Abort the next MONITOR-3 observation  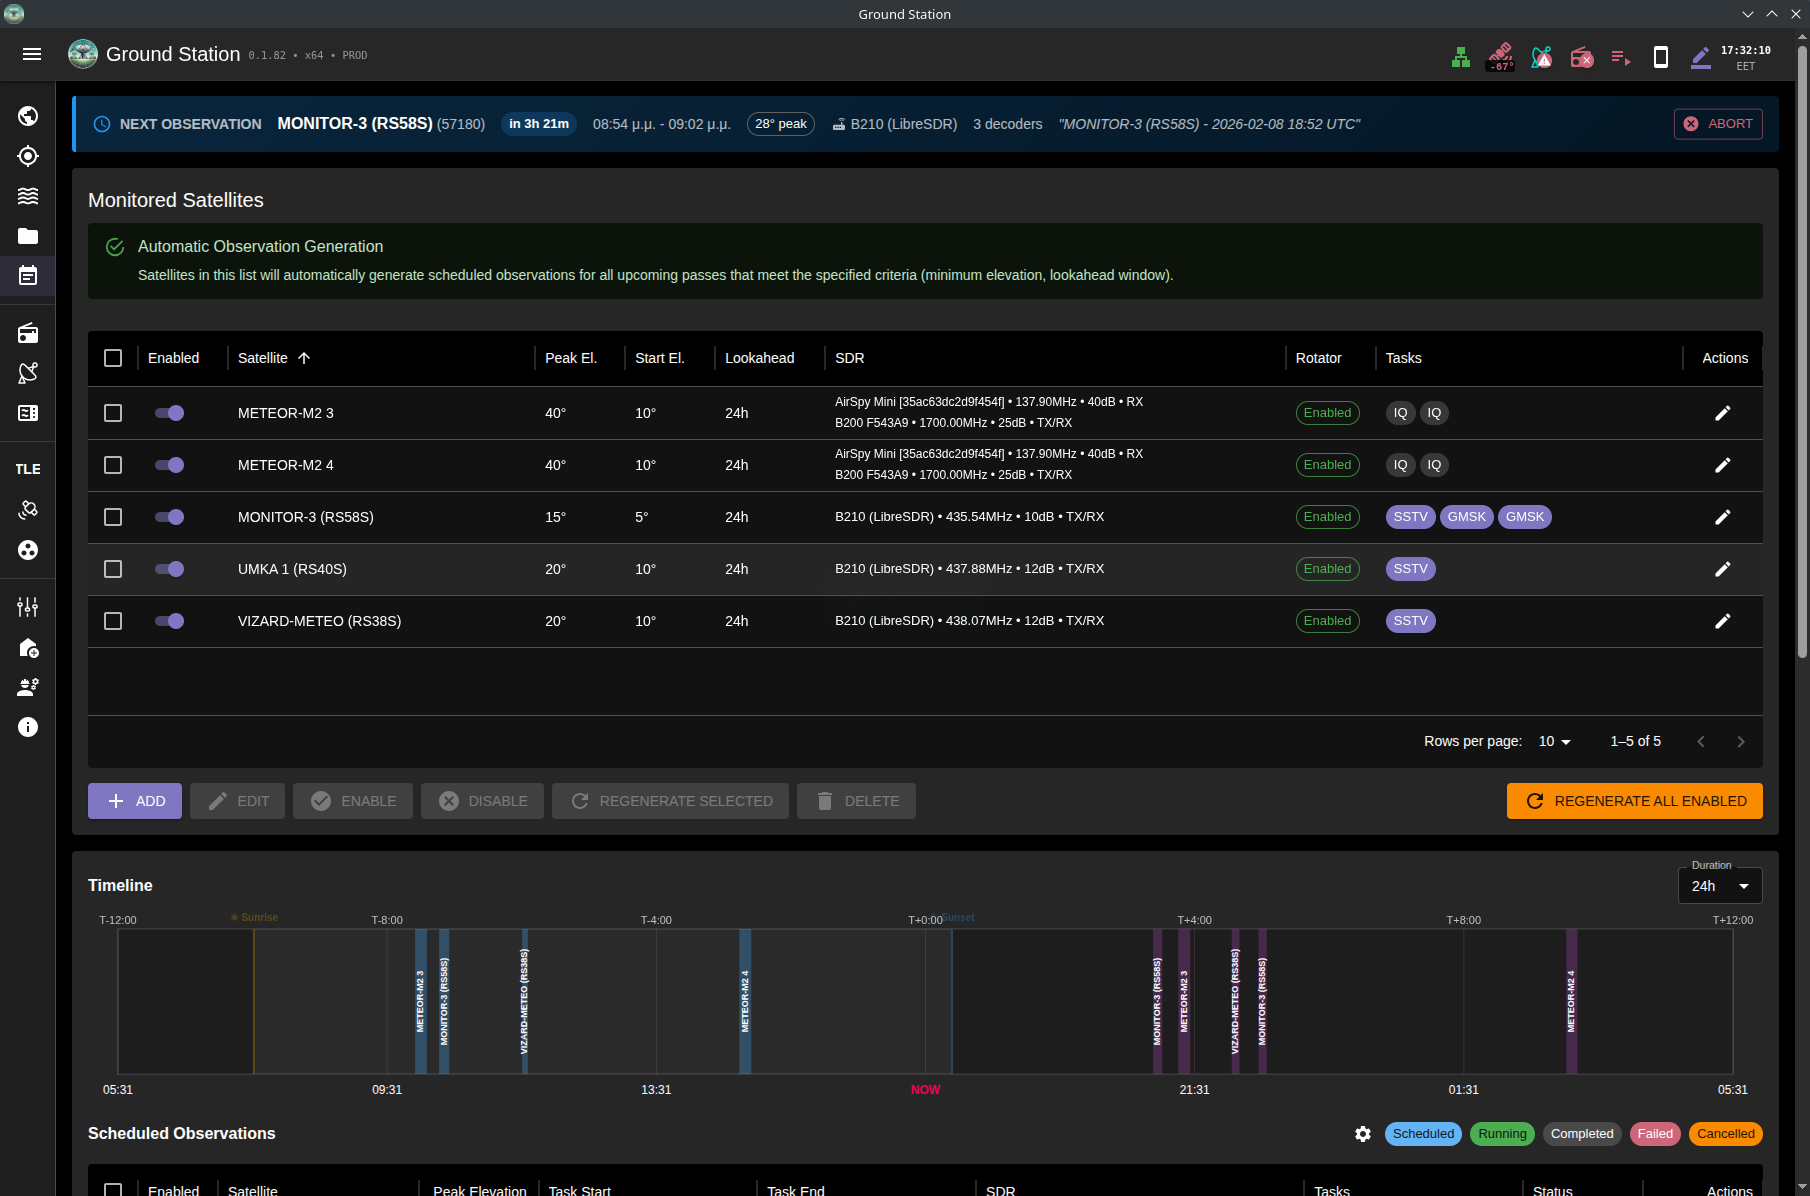pos(1717,123)
